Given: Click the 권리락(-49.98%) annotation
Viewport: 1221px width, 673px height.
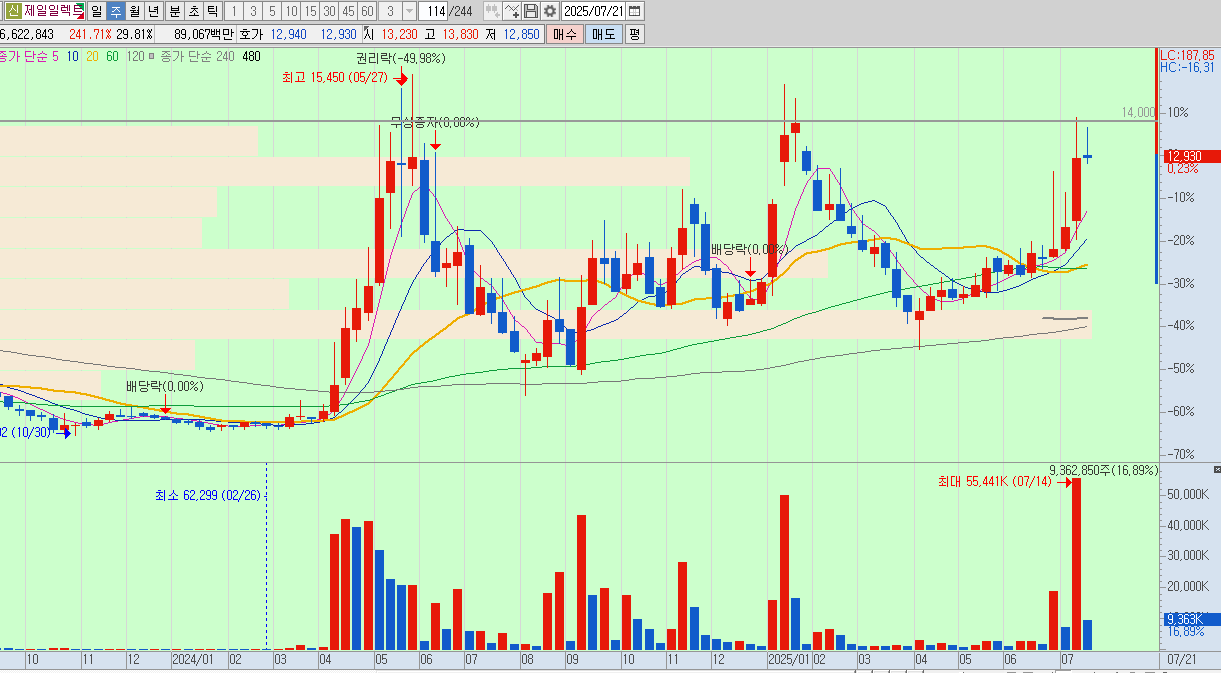Looking at the screenshot, I should click(x=400, y=58).
